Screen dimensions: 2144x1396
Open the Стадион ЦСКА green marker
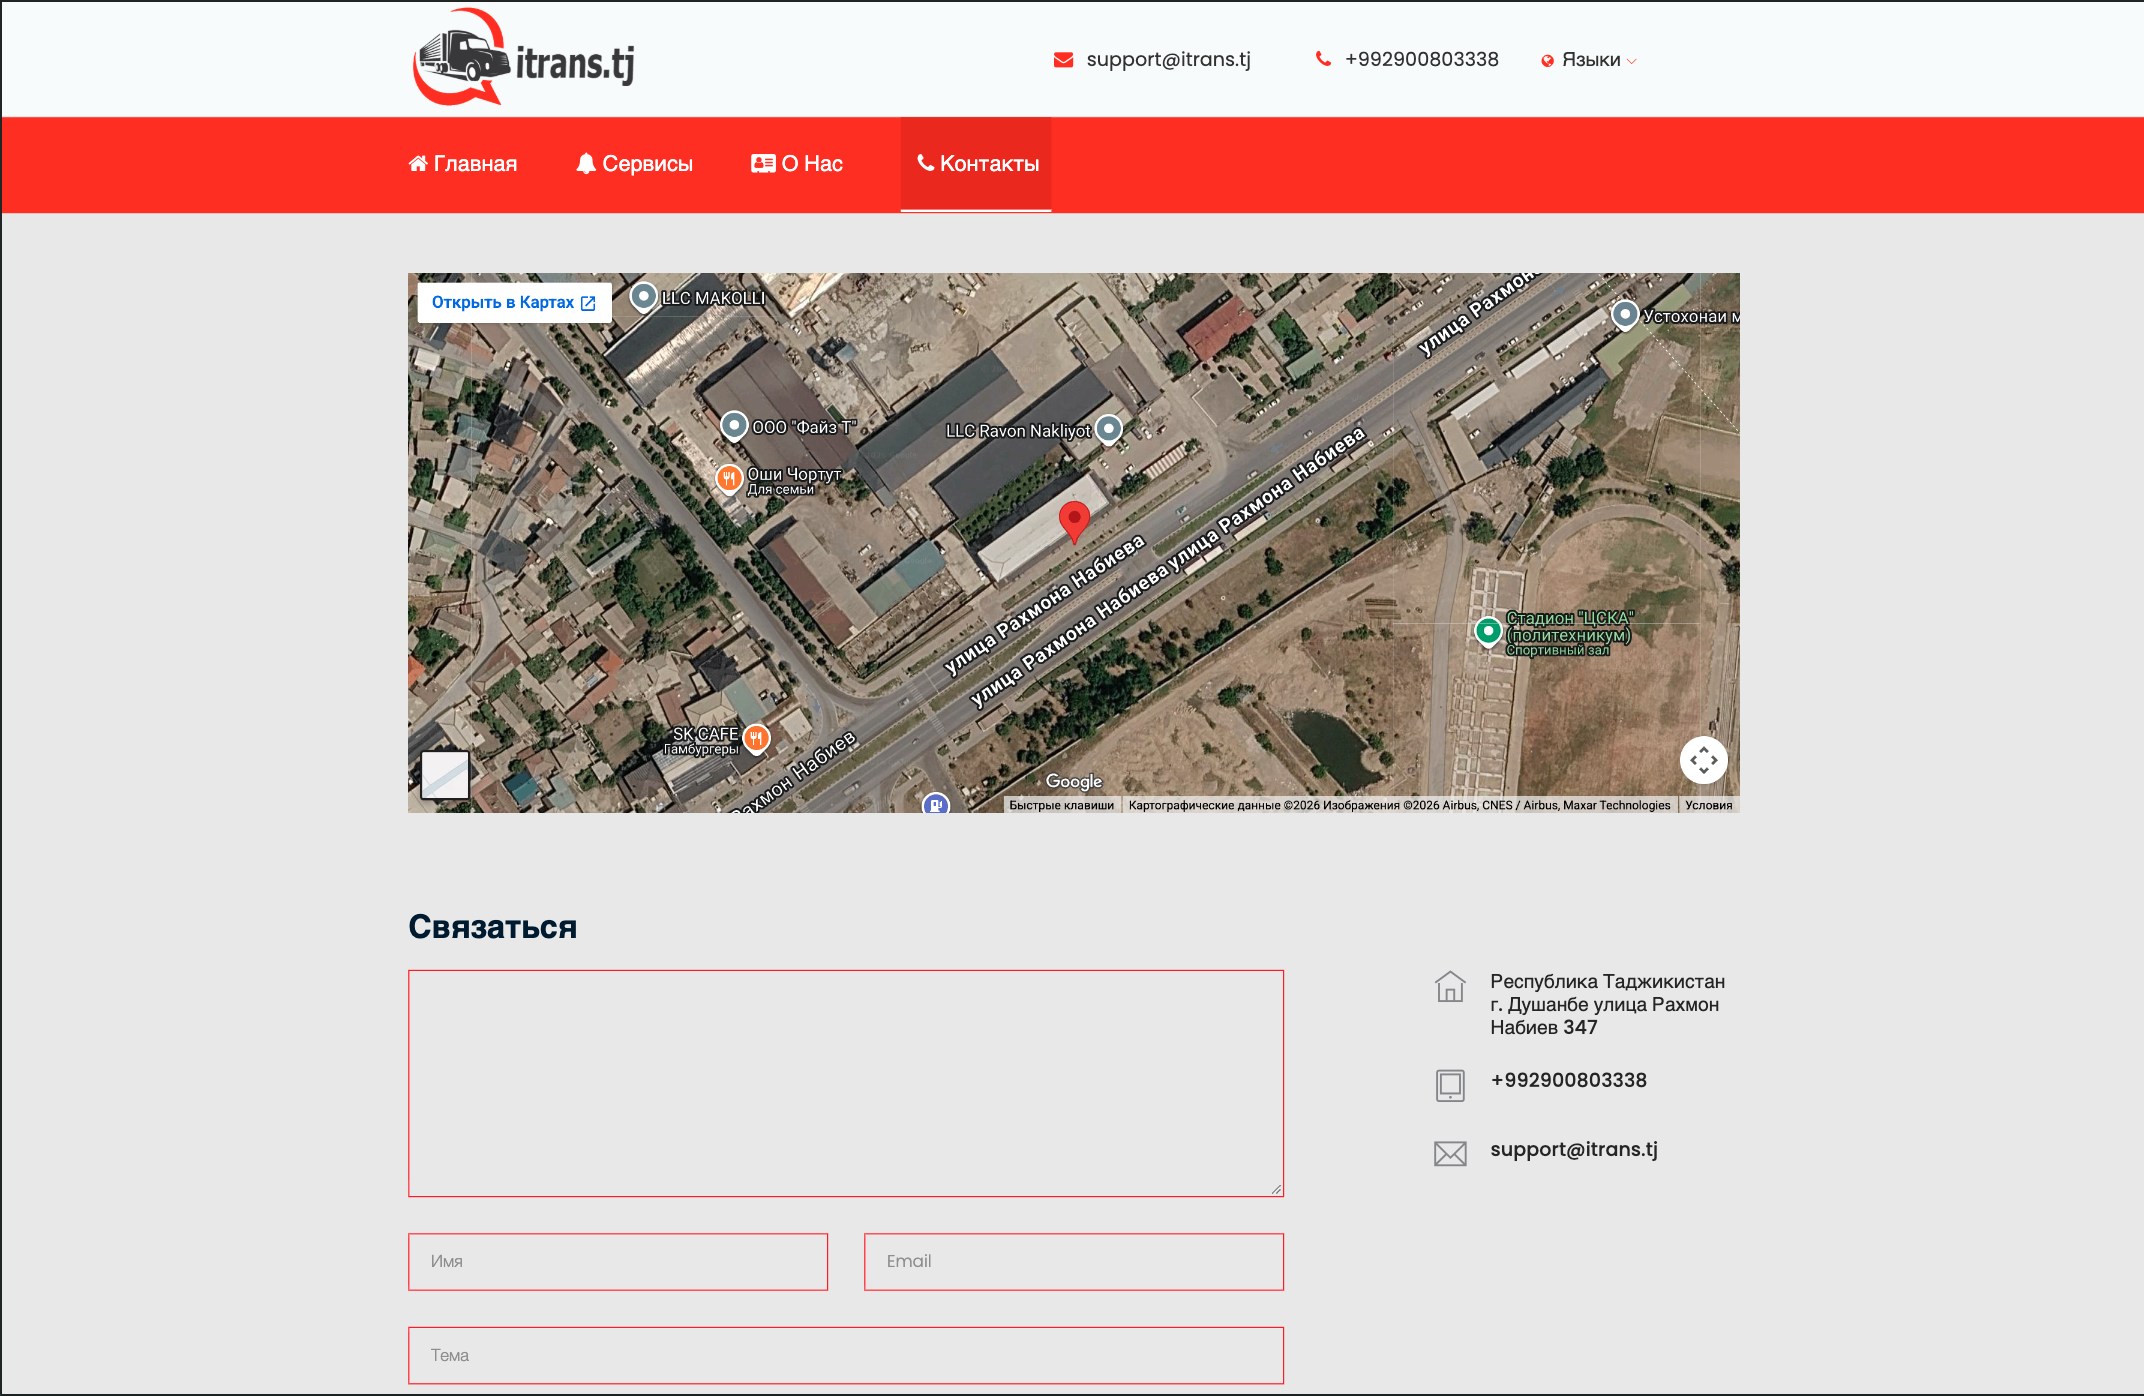point(1488,632)
